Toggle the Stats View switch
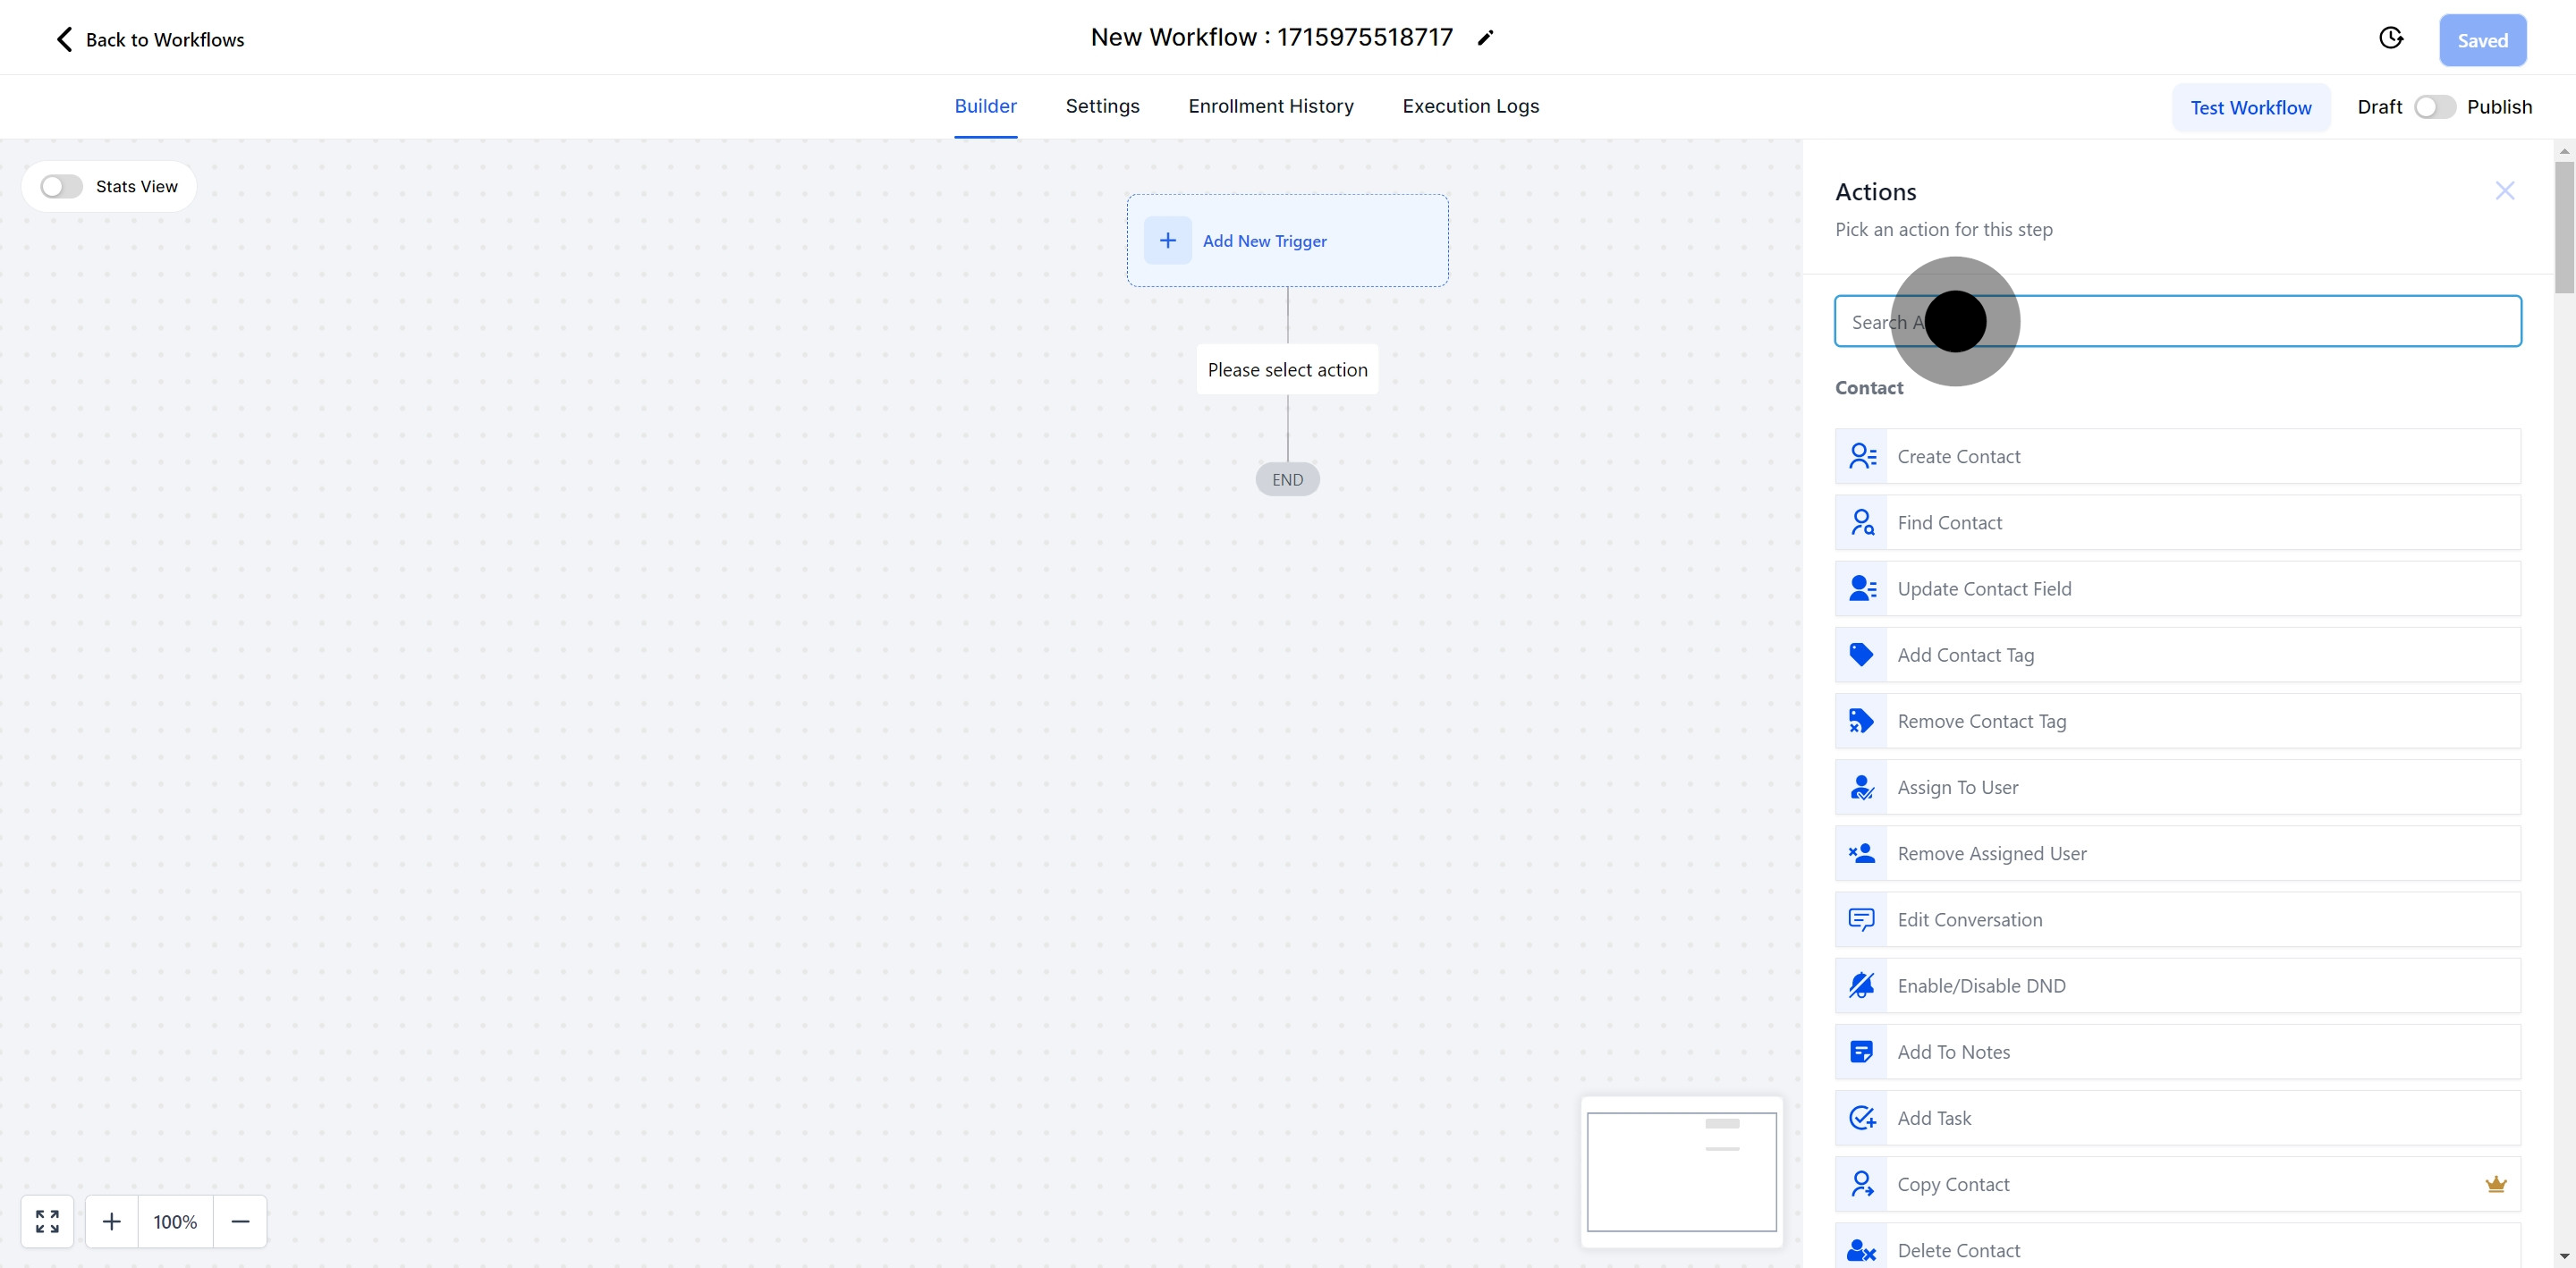Screen dimensions: 2576x1268 [x=61, y=187]
